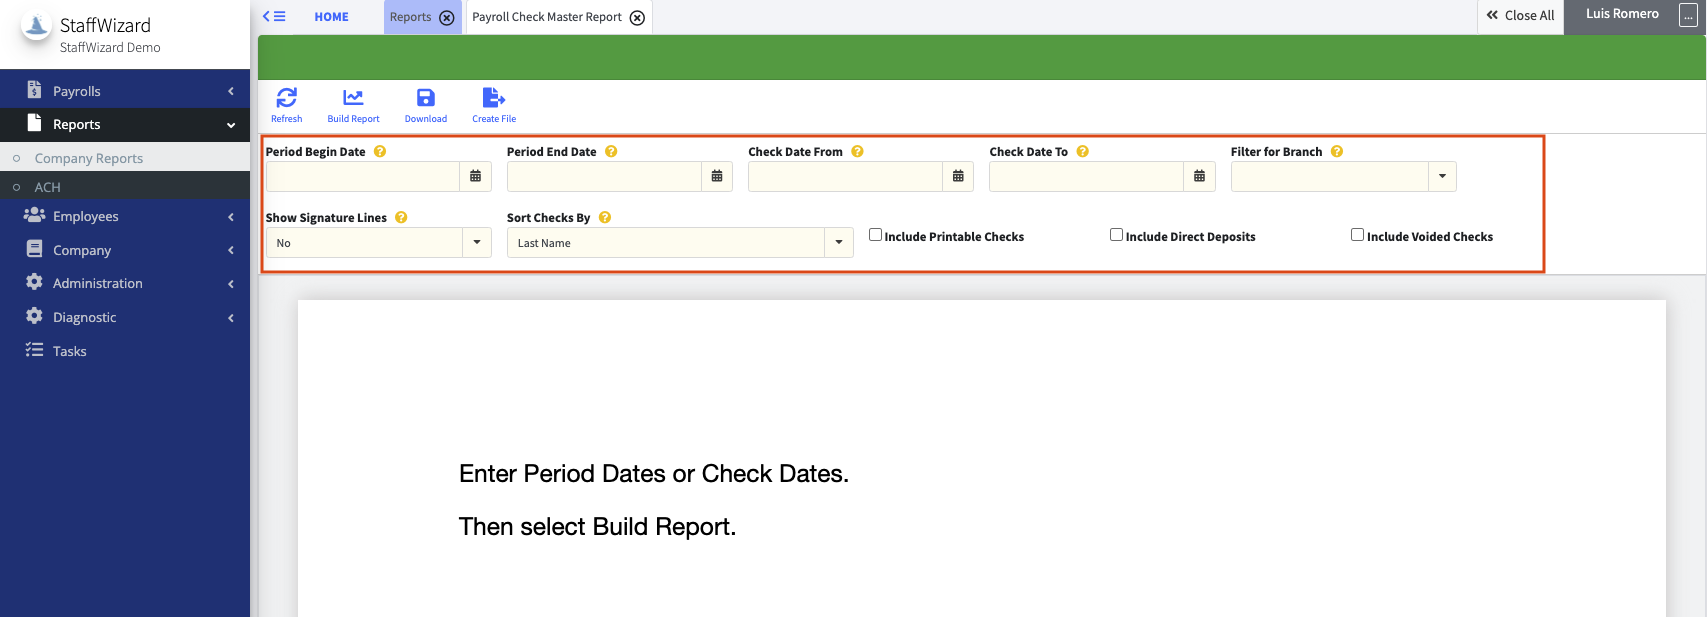Enable Include Printable Checks checkbox
Viewport: 1707px width, 617px height.
(875, 235)
